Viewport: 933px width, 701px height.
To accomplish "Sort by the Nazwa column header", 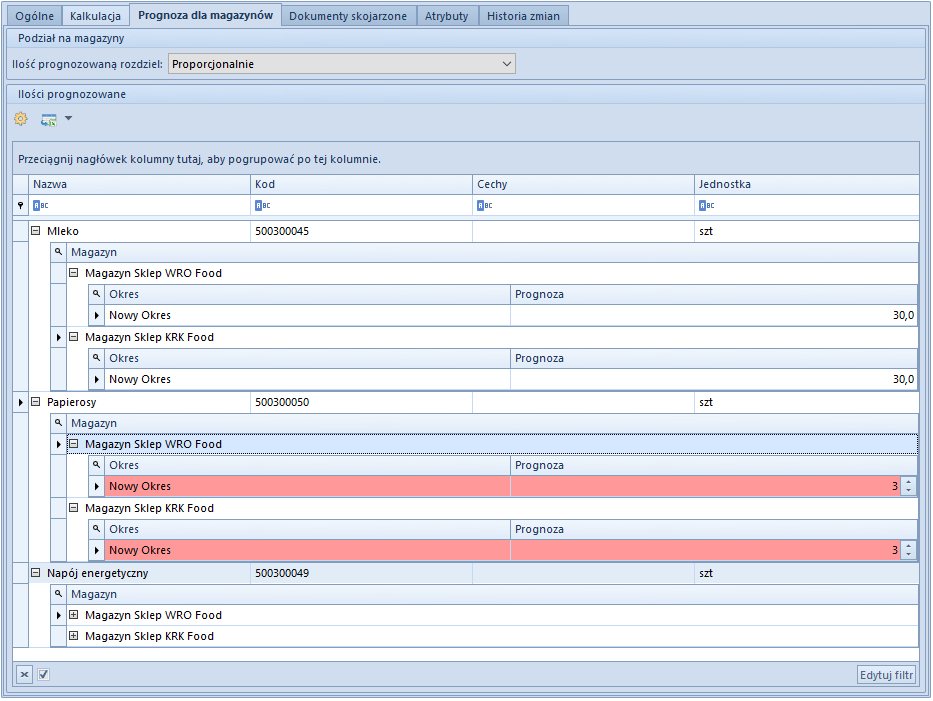I will coord(140,184).
